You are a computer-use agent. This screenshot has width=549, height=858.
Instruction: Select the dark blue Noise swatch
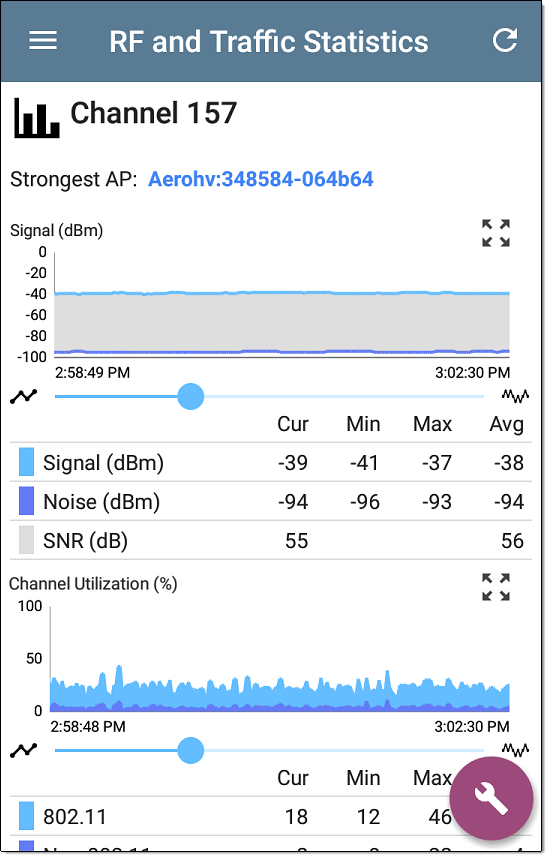pyautogui.click(x=26, y=501)
